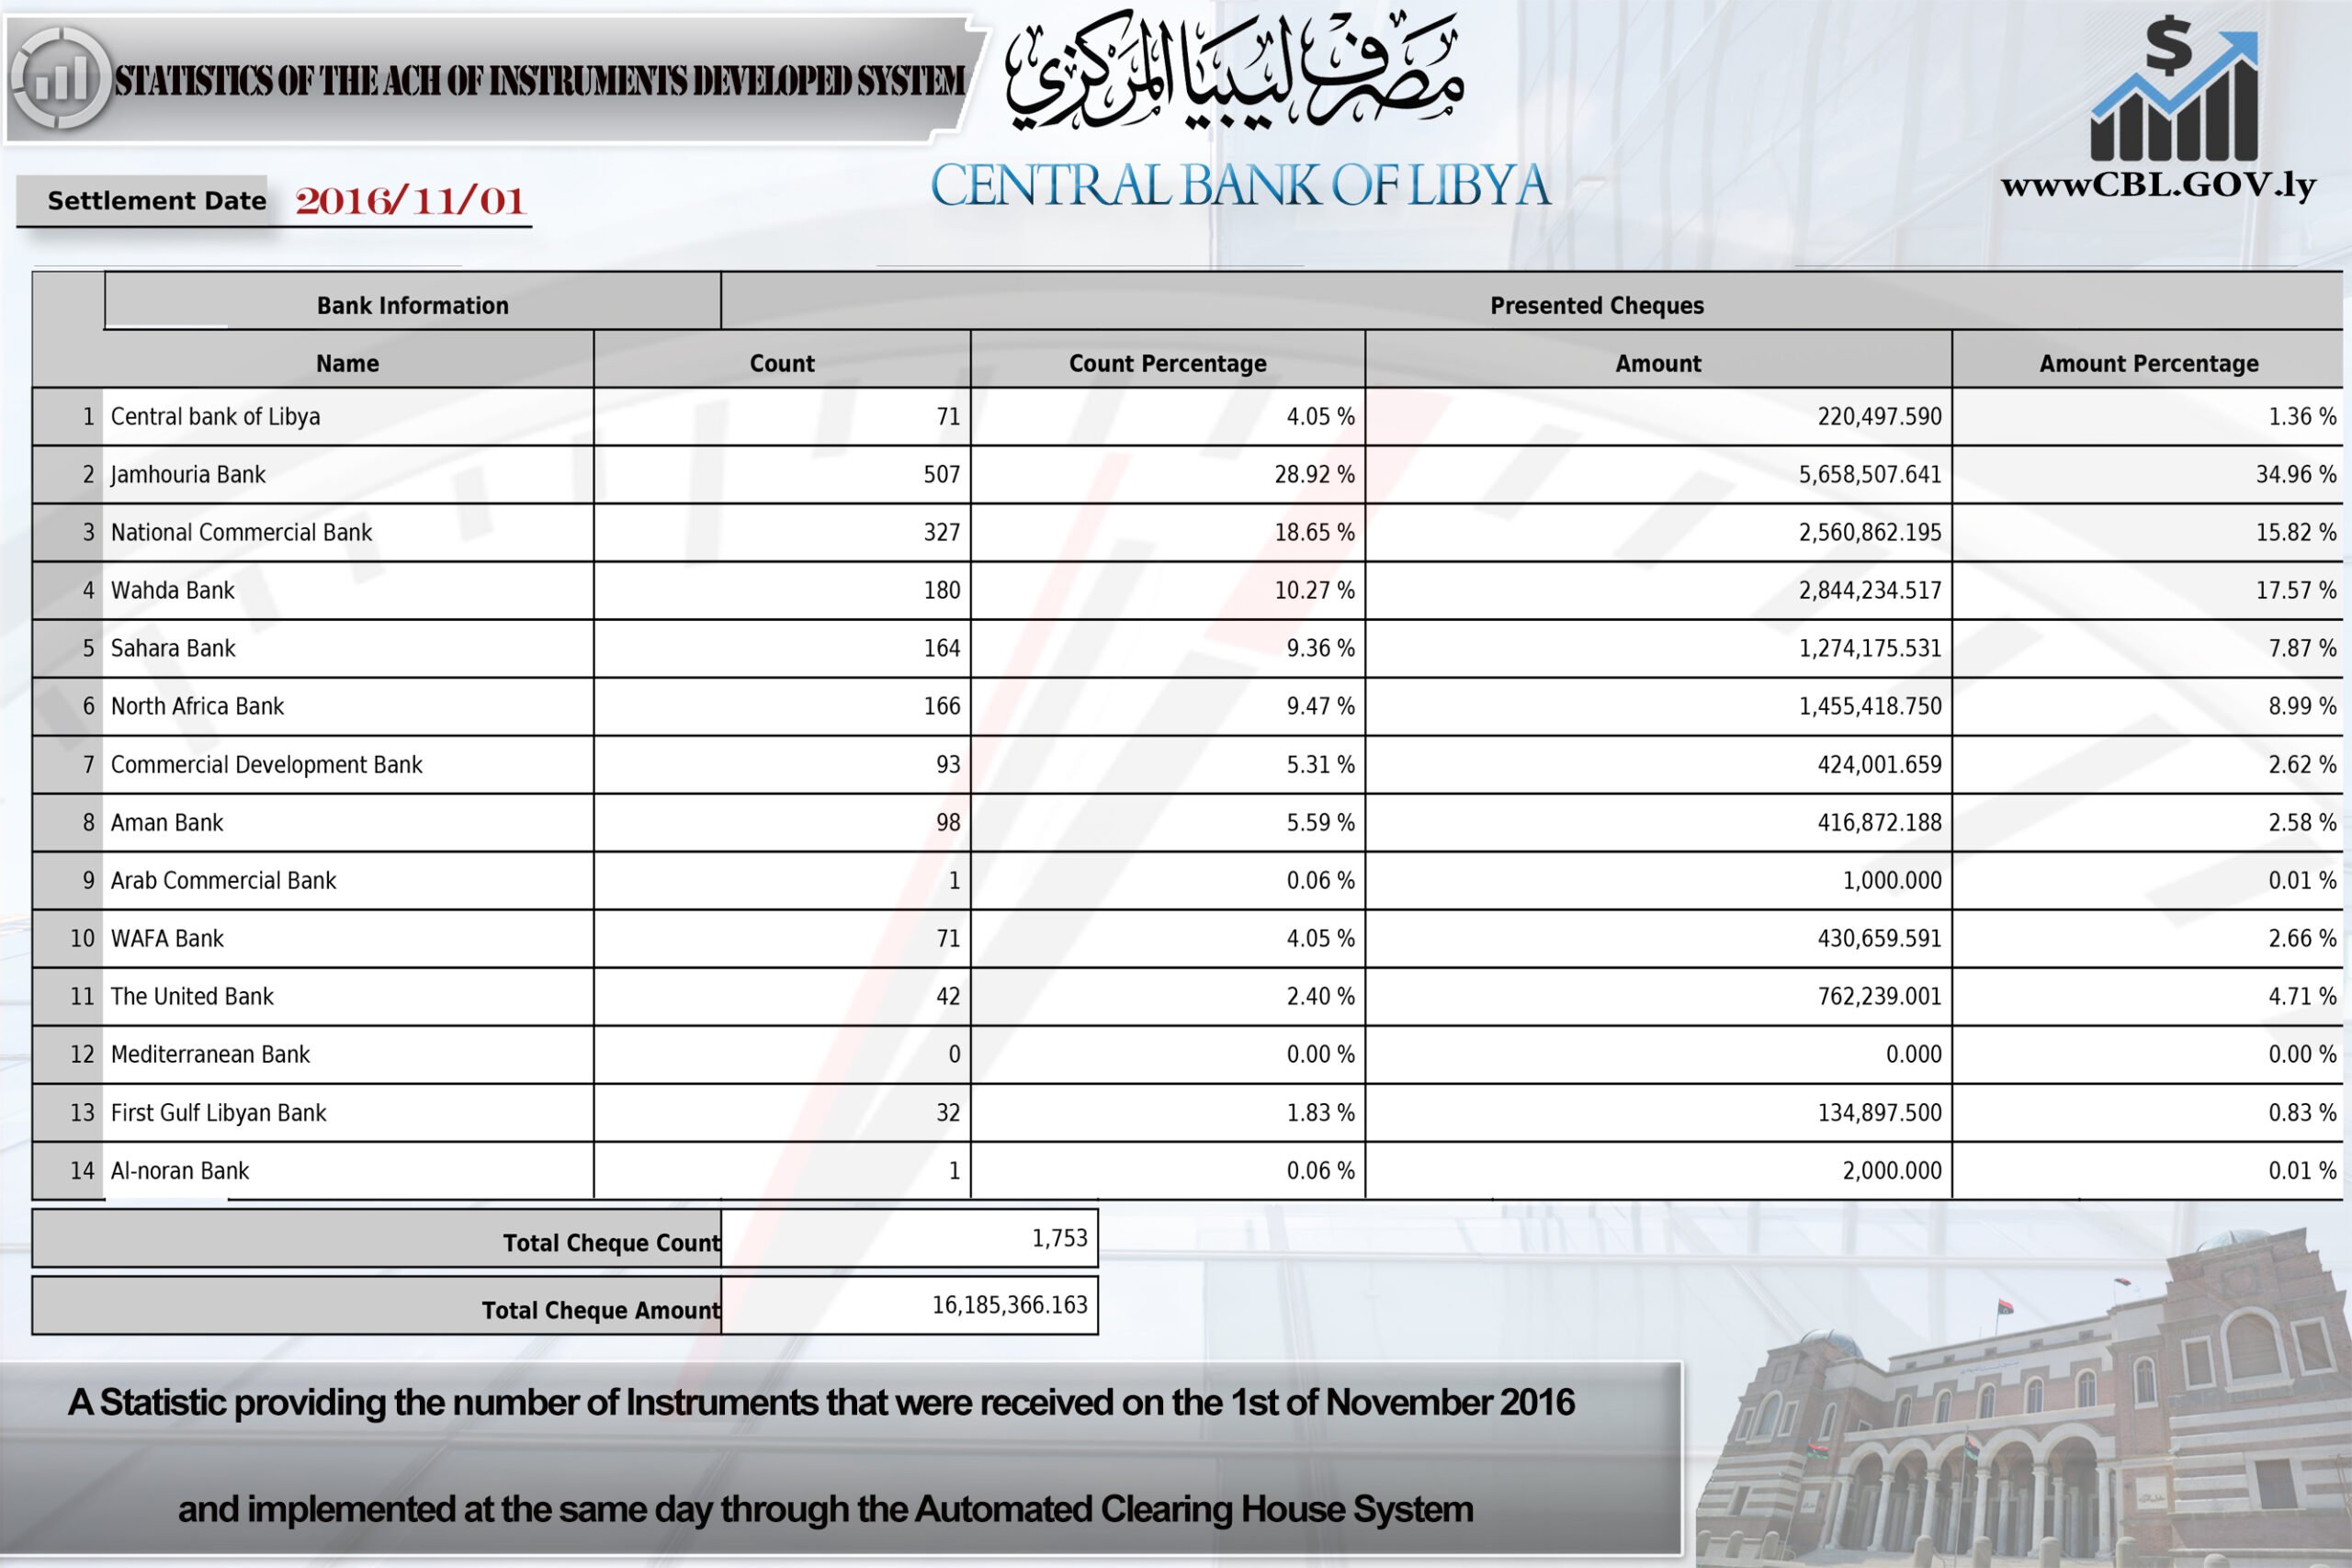The height and width of the screenshot is (1568, 2352).
Task: Click North Africa Bank count 166
Action: click(941, 706)
